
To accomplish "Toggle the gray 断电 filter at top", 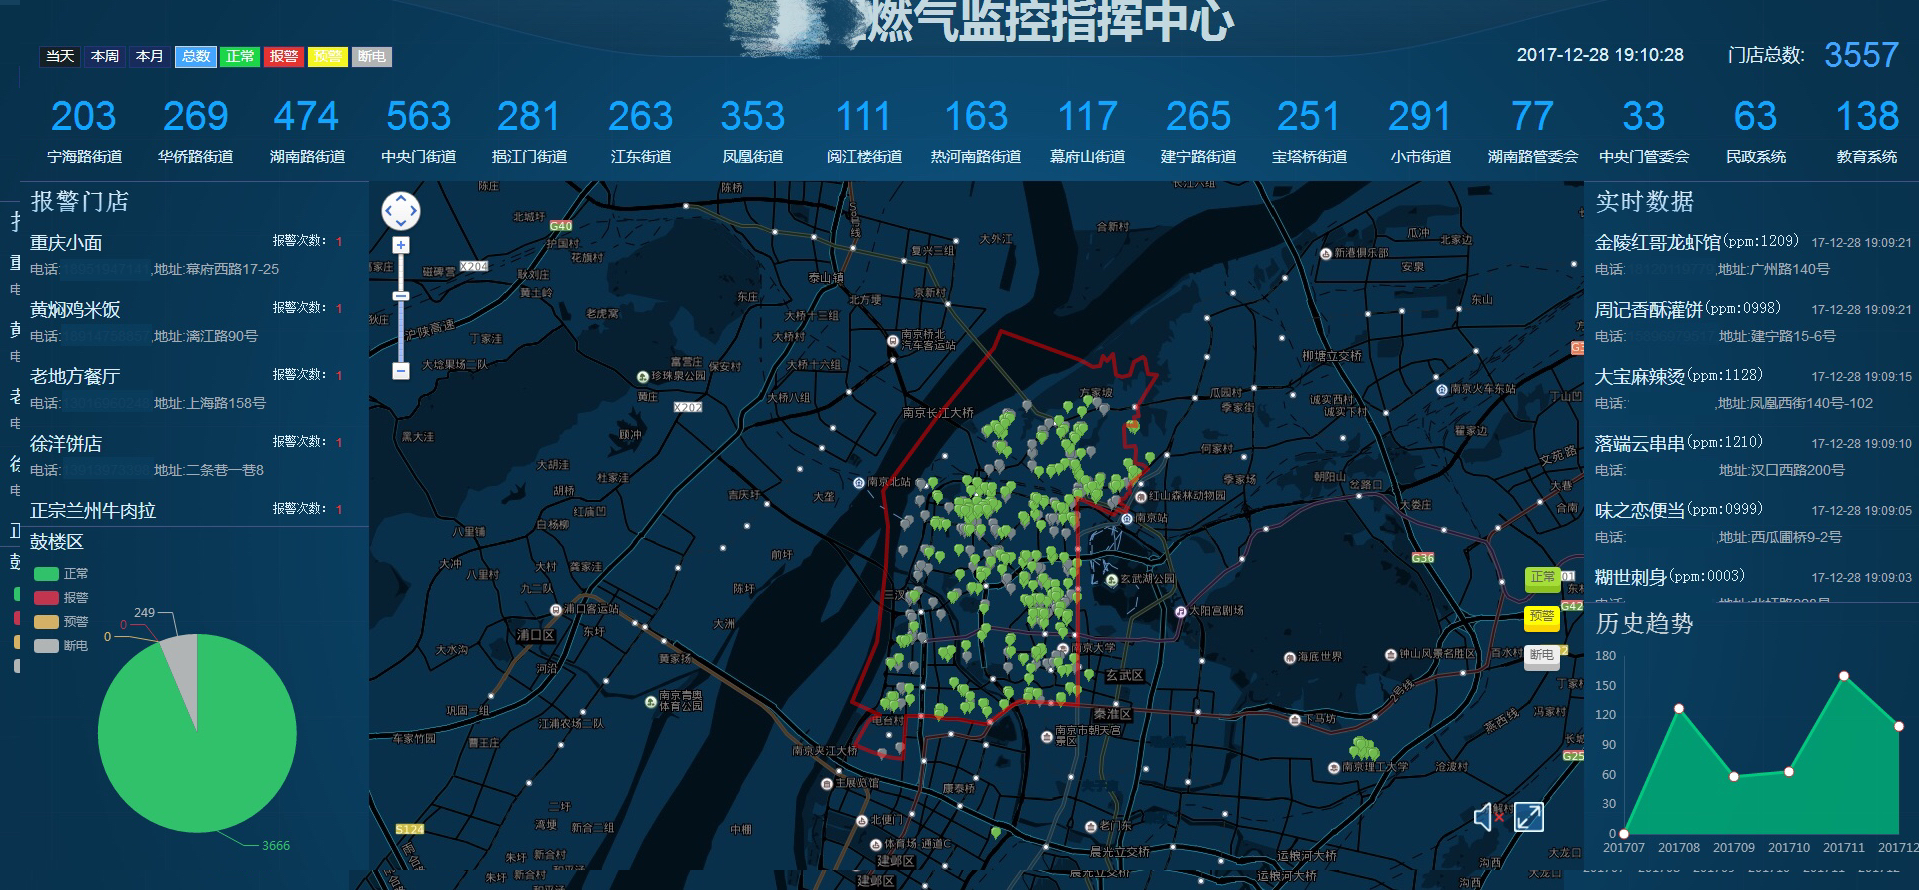I will pos(372,56).
